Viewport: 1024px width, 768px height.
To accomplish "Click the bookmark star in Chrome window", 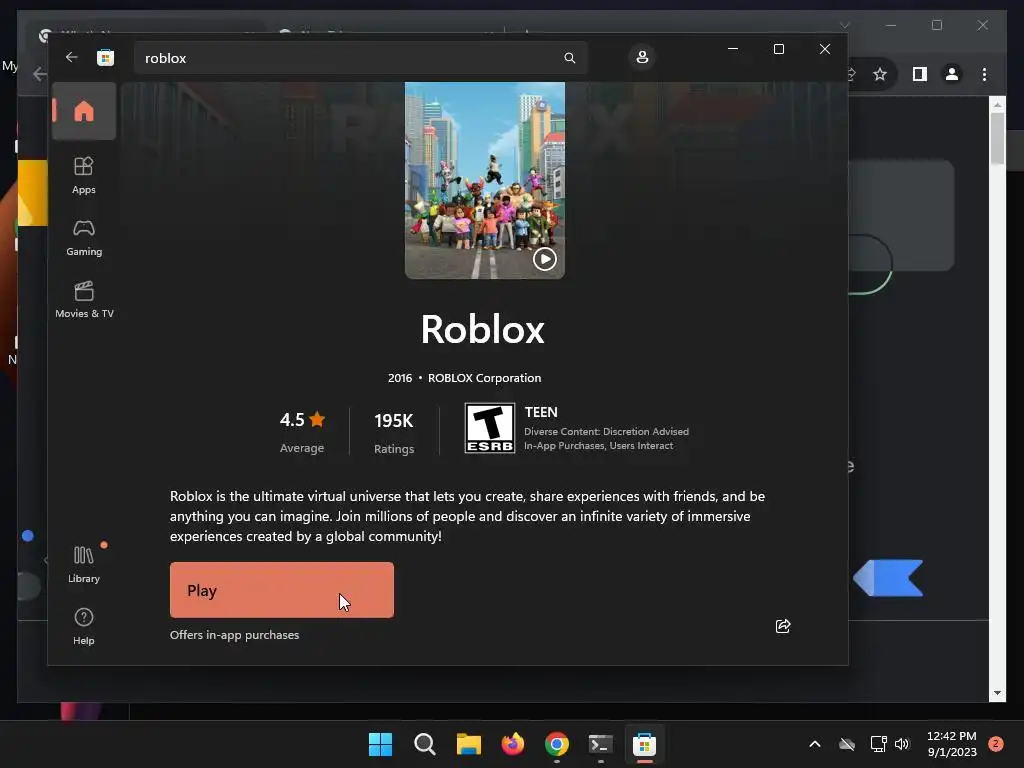I will pos(880,74).
